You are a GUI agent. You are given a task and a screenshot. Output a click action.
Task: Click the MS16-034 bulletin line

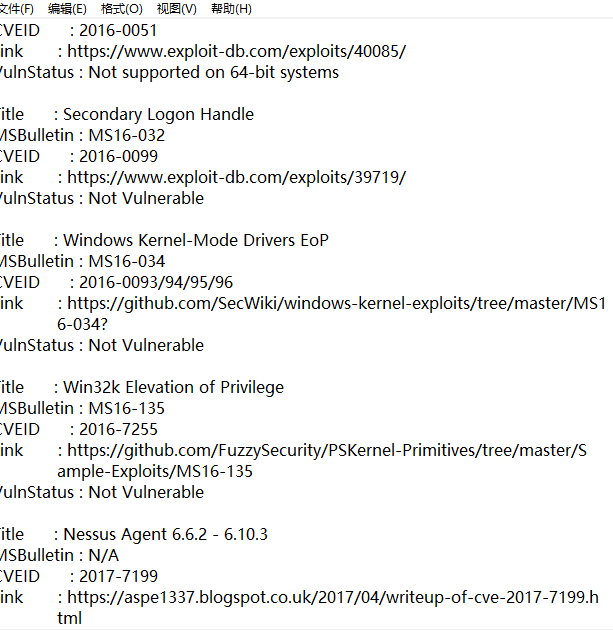click(126, 261)
